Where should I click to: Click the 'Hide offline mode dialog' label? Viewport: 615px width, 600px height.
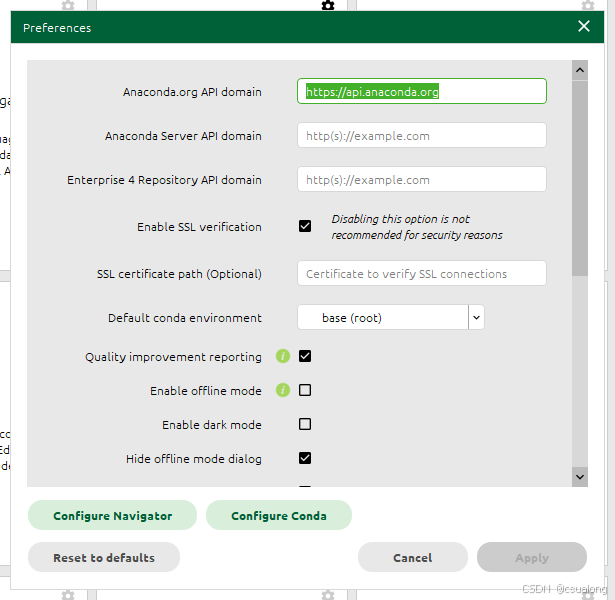(193, 459)
